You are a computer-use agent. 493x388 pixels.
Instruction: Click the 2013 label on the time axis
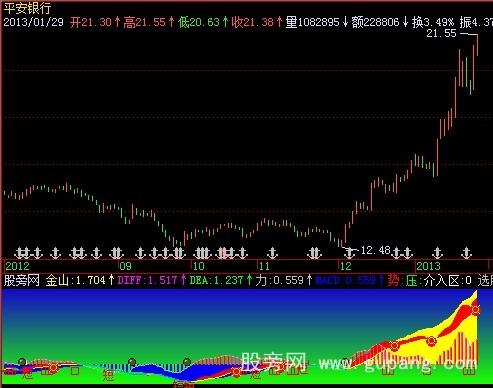tap(429, 266)
